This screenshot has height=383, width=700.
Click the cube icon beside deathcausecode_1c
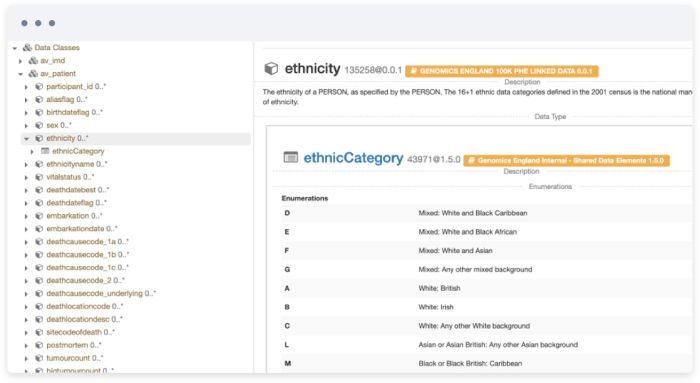tap(39, 267)
